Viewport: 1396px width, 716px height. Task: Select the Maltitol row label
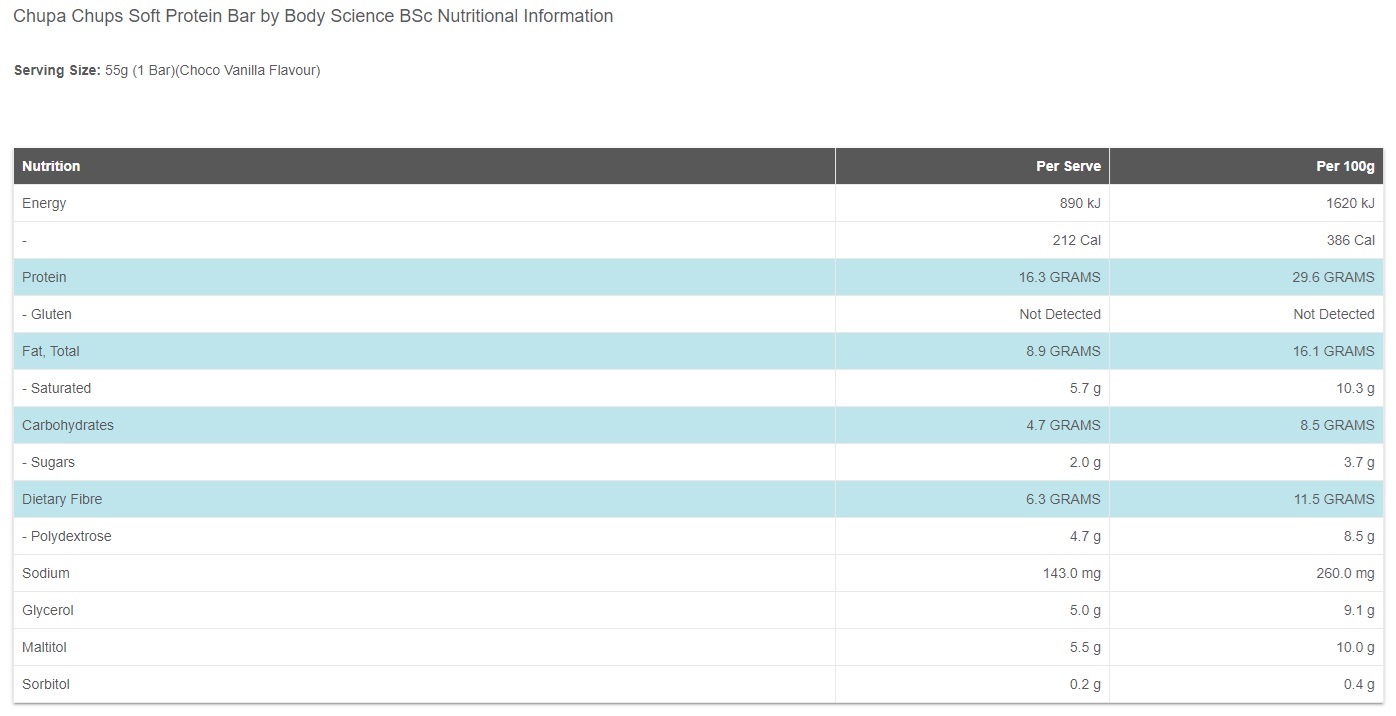(44, 647)
